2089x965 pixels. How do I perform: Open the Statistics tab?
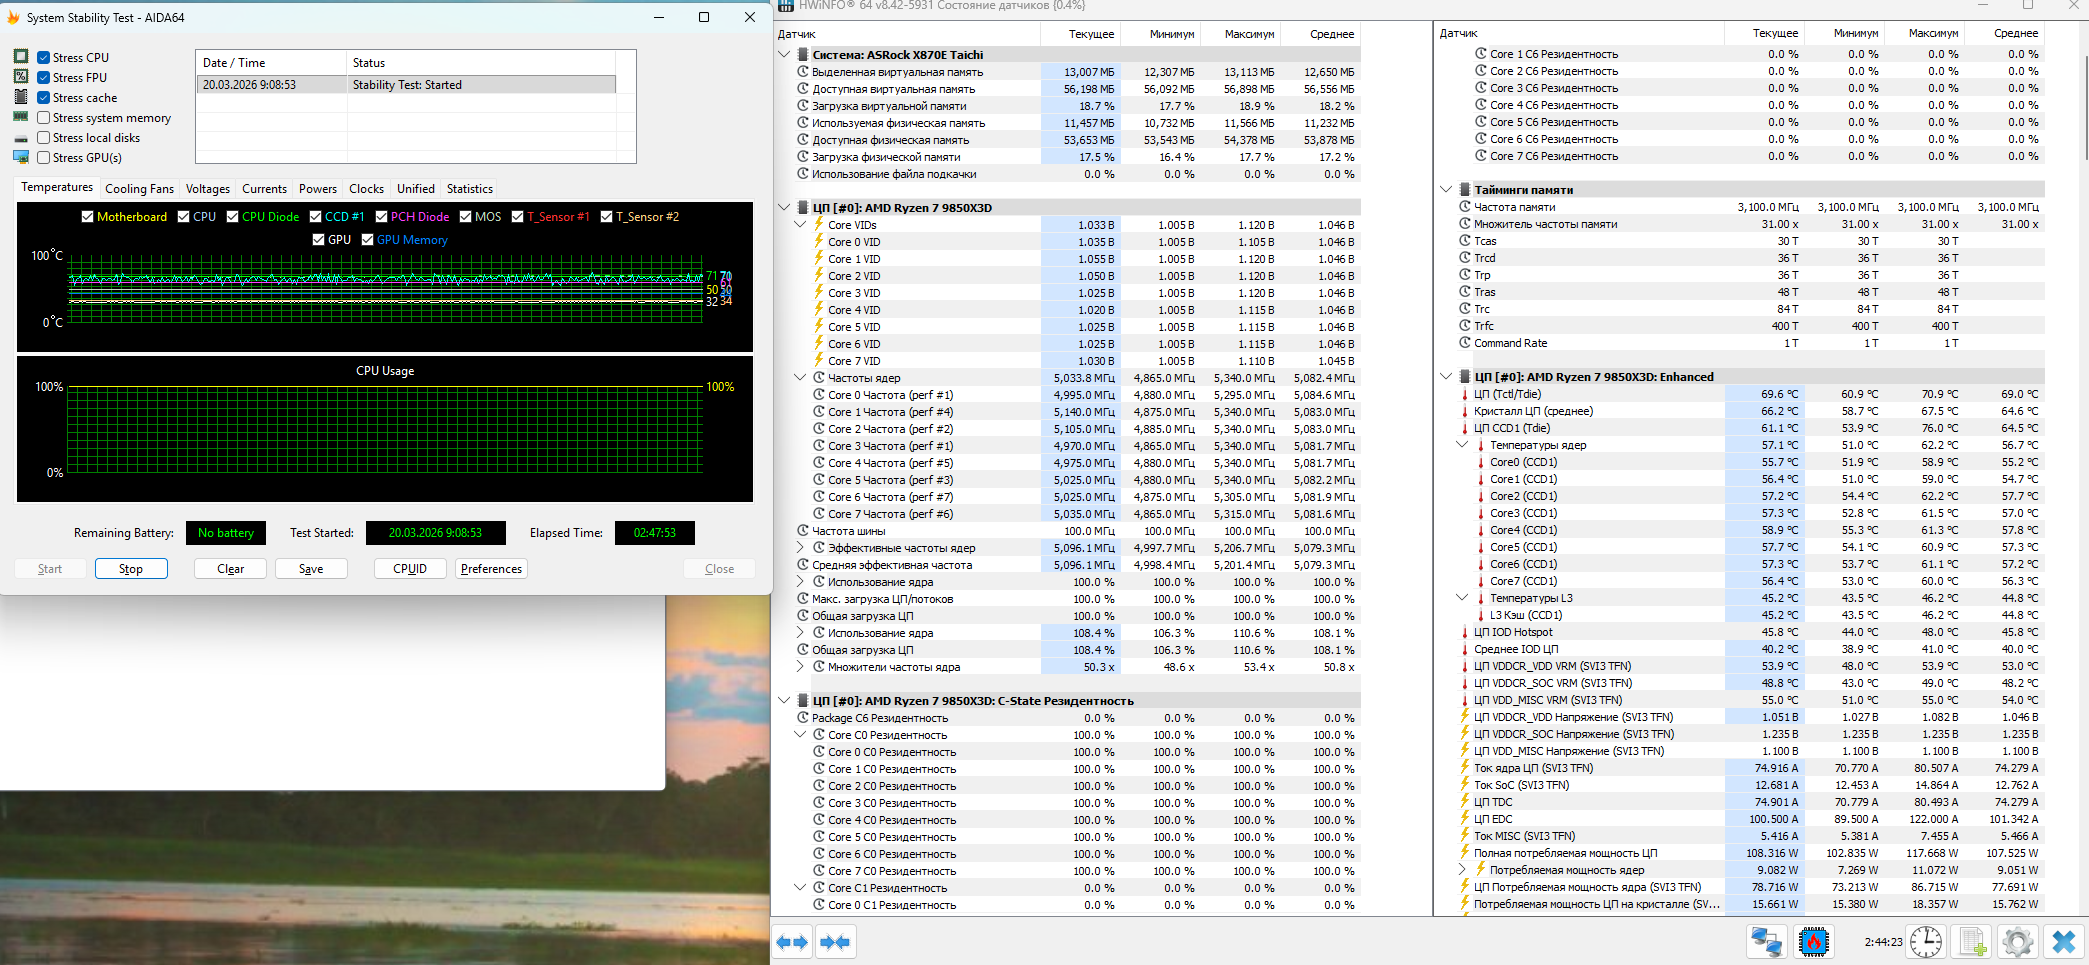coord(470,188)
